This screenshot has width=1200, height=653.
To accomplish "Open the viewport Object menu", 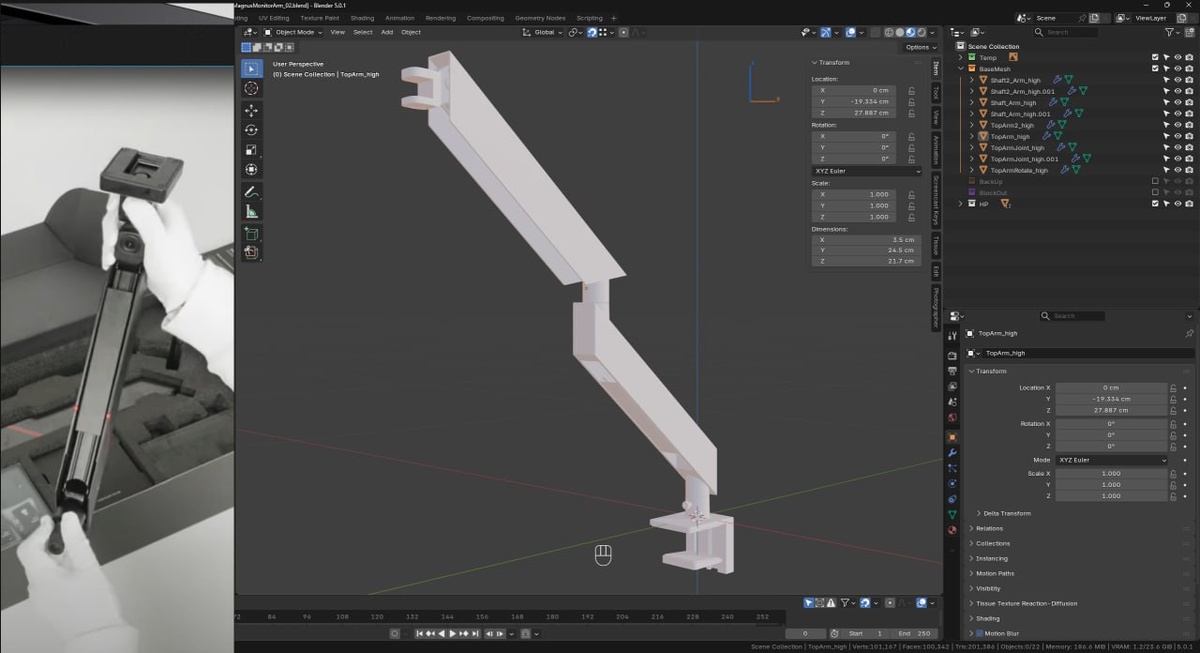I will pos(411,32).
